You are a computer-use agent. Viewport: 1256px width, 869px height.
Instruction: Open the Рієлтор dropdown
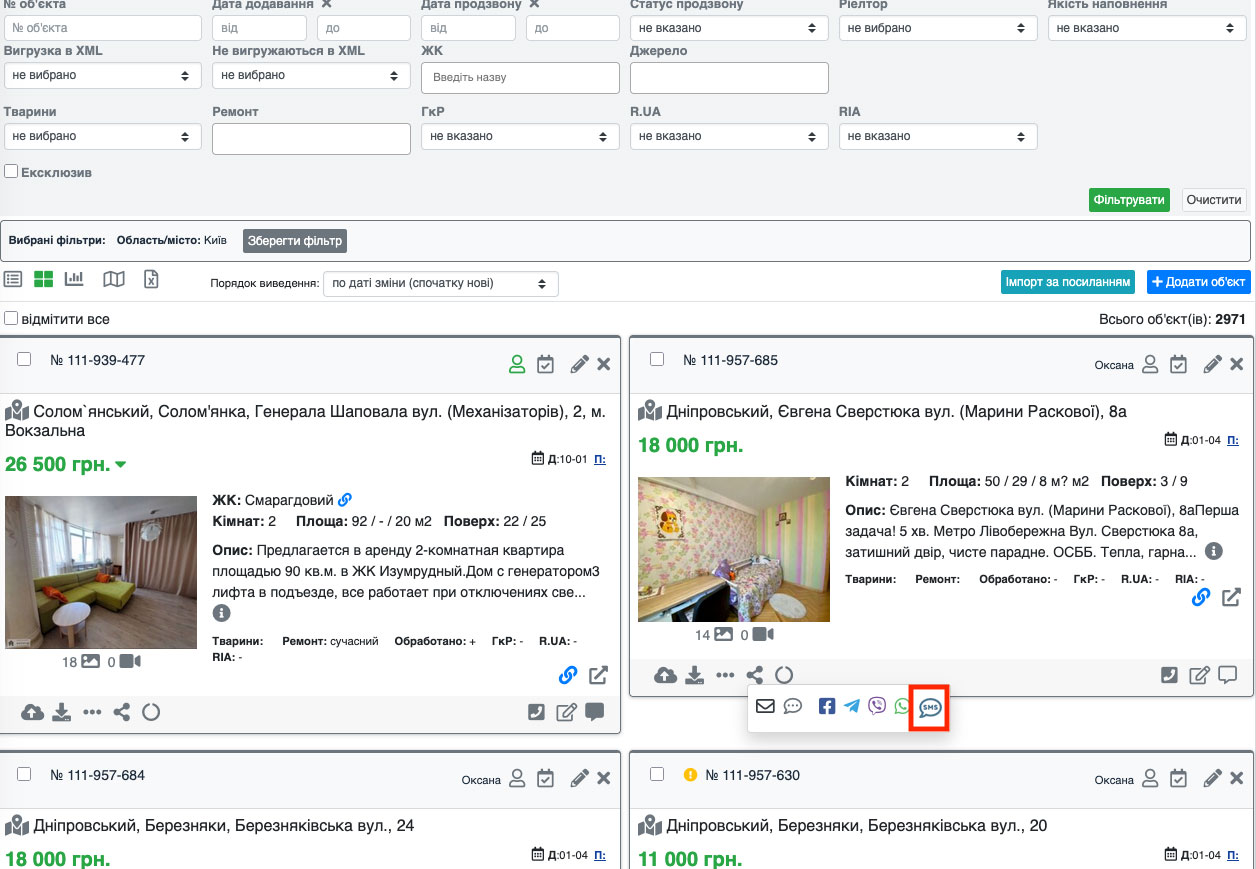point(937,28)
